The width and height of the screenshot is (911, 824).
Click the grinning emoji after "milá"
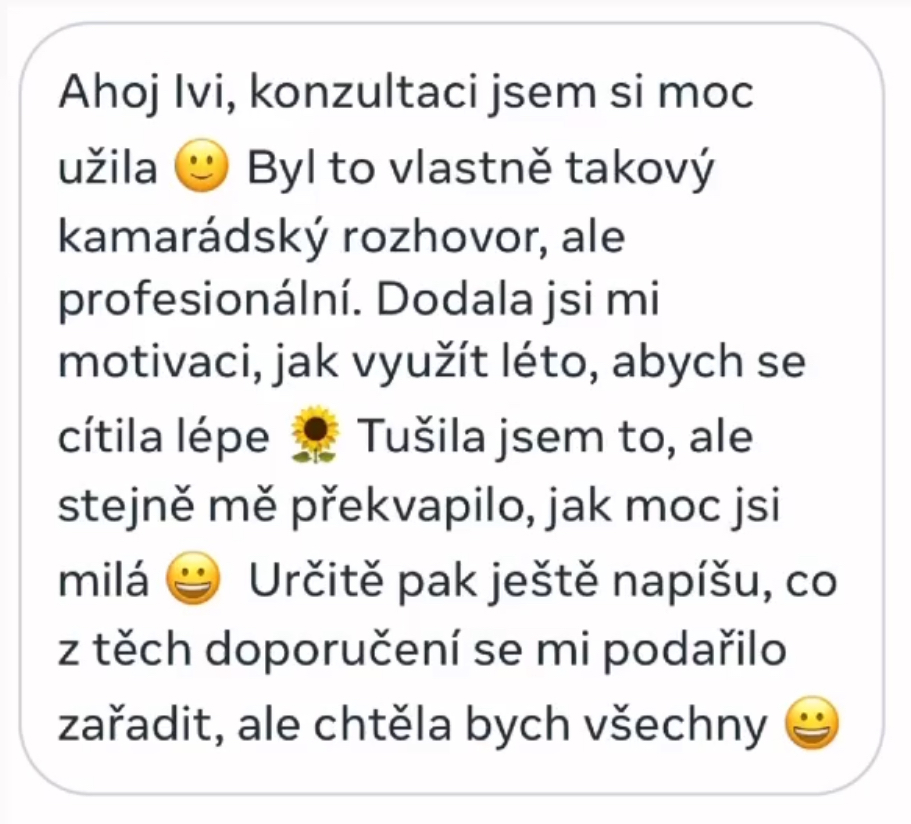click(193, 578)
